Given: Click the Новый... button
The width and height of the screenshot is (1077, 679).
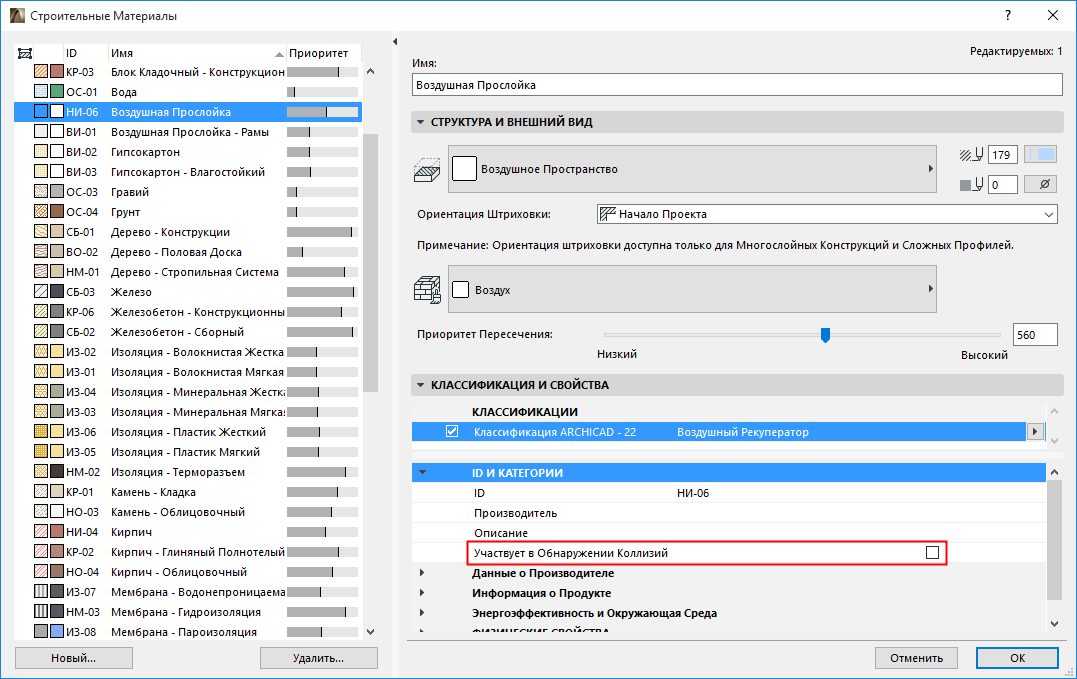Looking at the screenshot, I should coord(73,658).
